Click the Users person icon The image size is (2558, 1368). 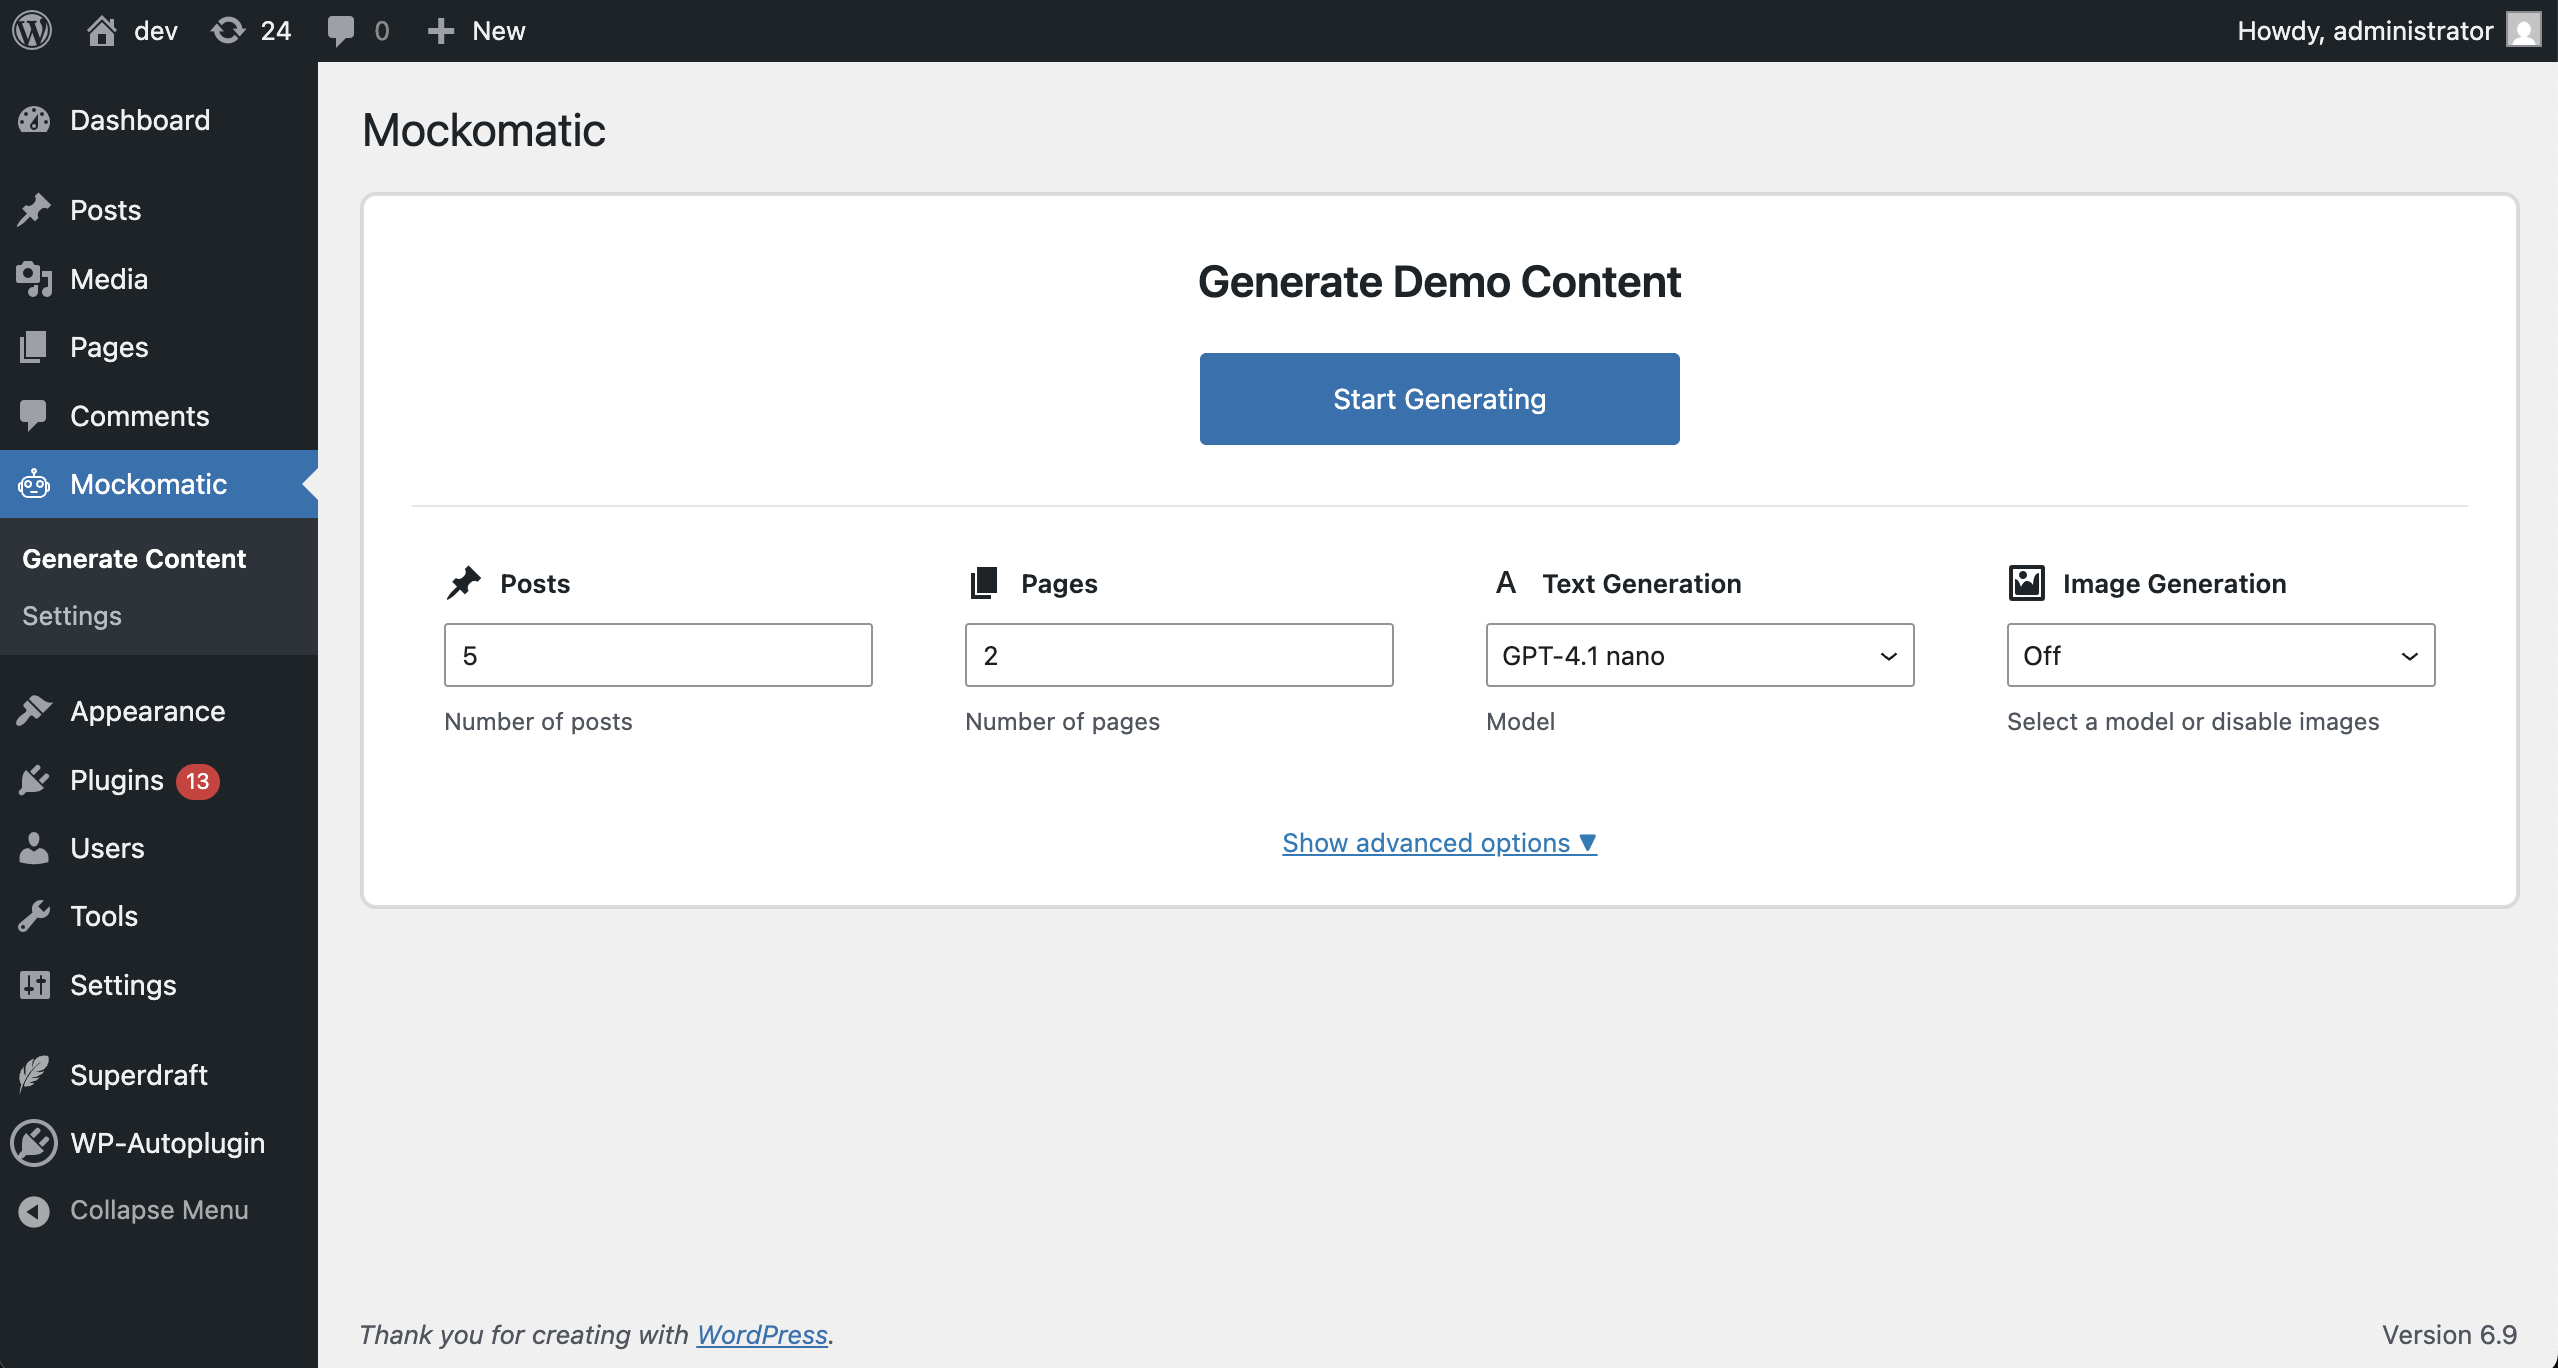click(x=33, y=848)
